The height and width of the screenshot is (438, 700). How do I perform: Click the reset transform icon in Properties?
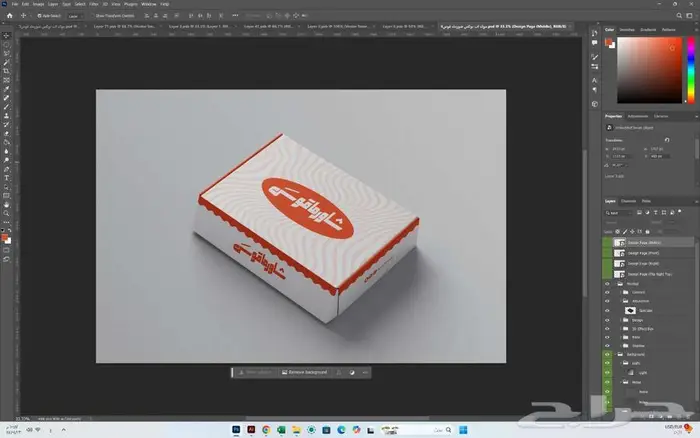click(x=667, y=140)
